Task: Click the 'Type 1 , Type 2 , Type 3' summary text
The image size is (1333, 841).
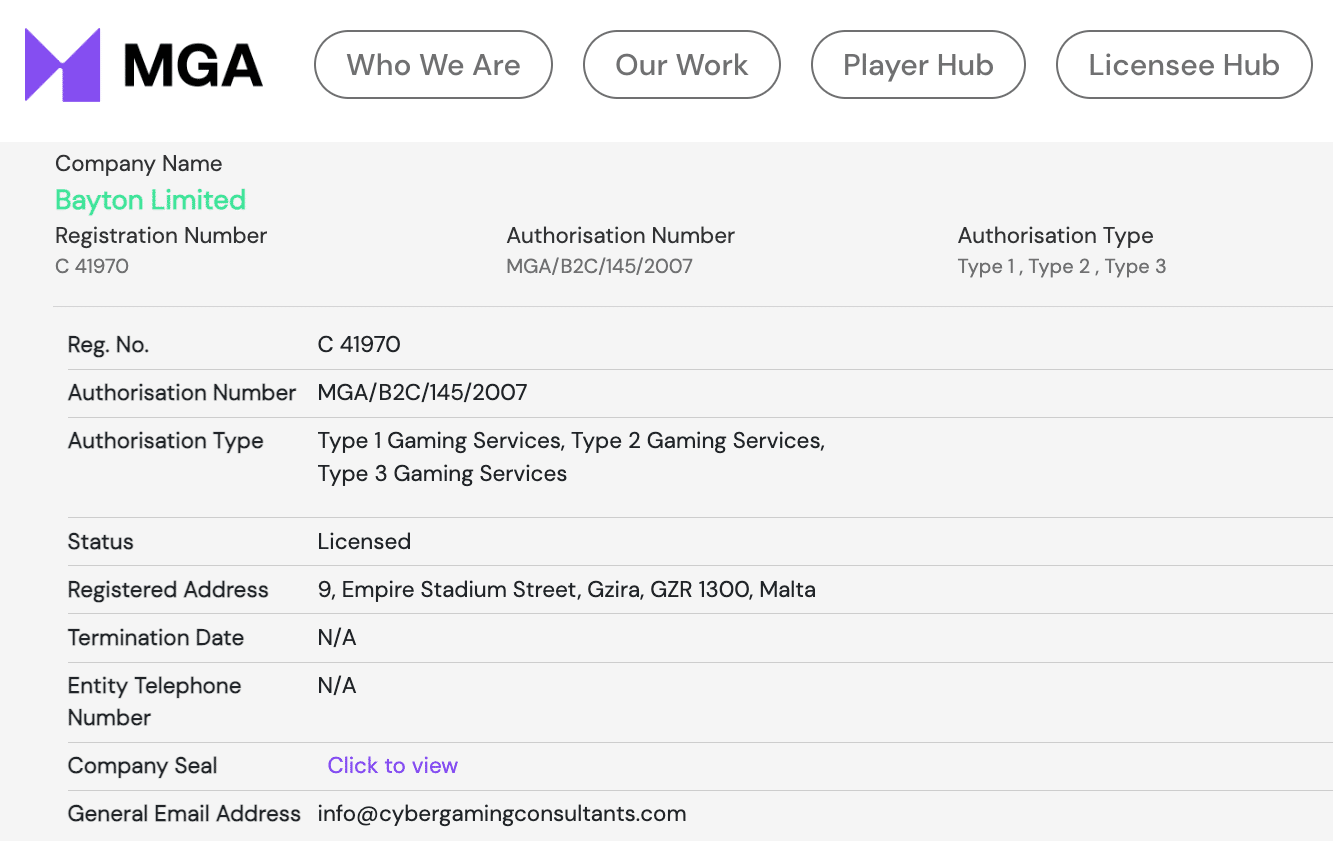Action: click(1062, 266)
